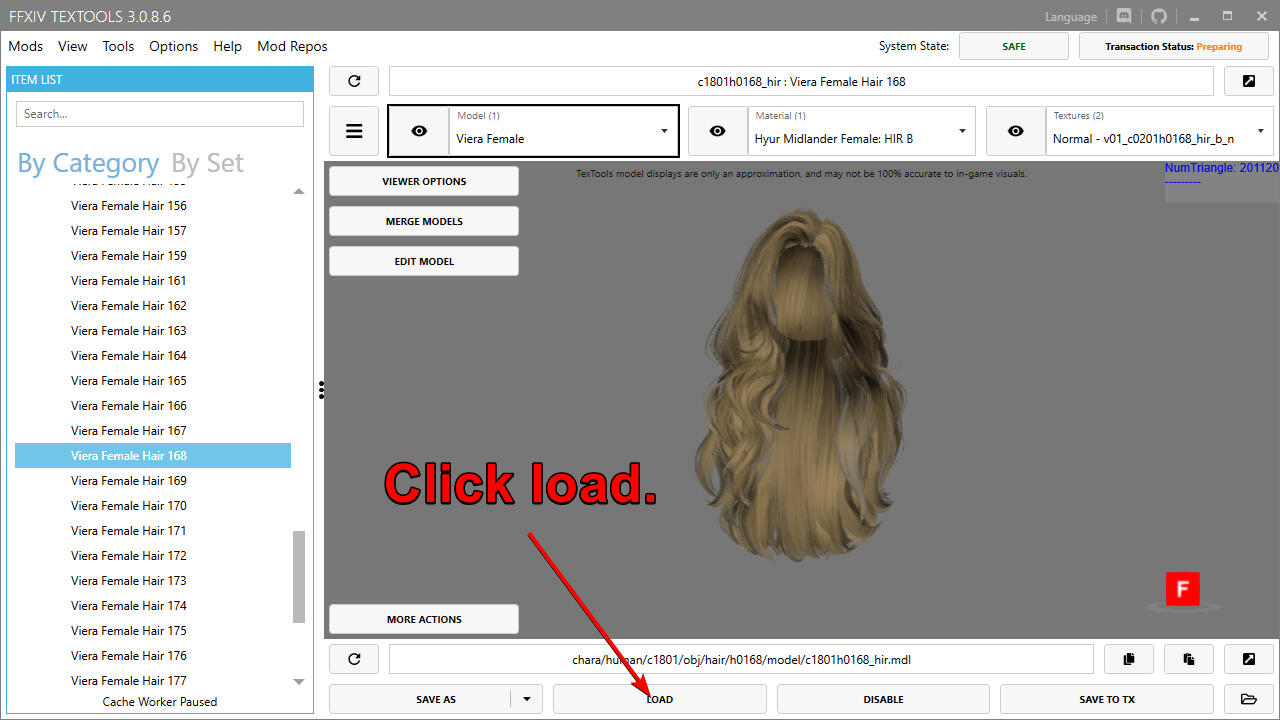This screenshot has height=720, width=1280.
Task: Toggle the Material eye visibility button
Action: (717, 131)
